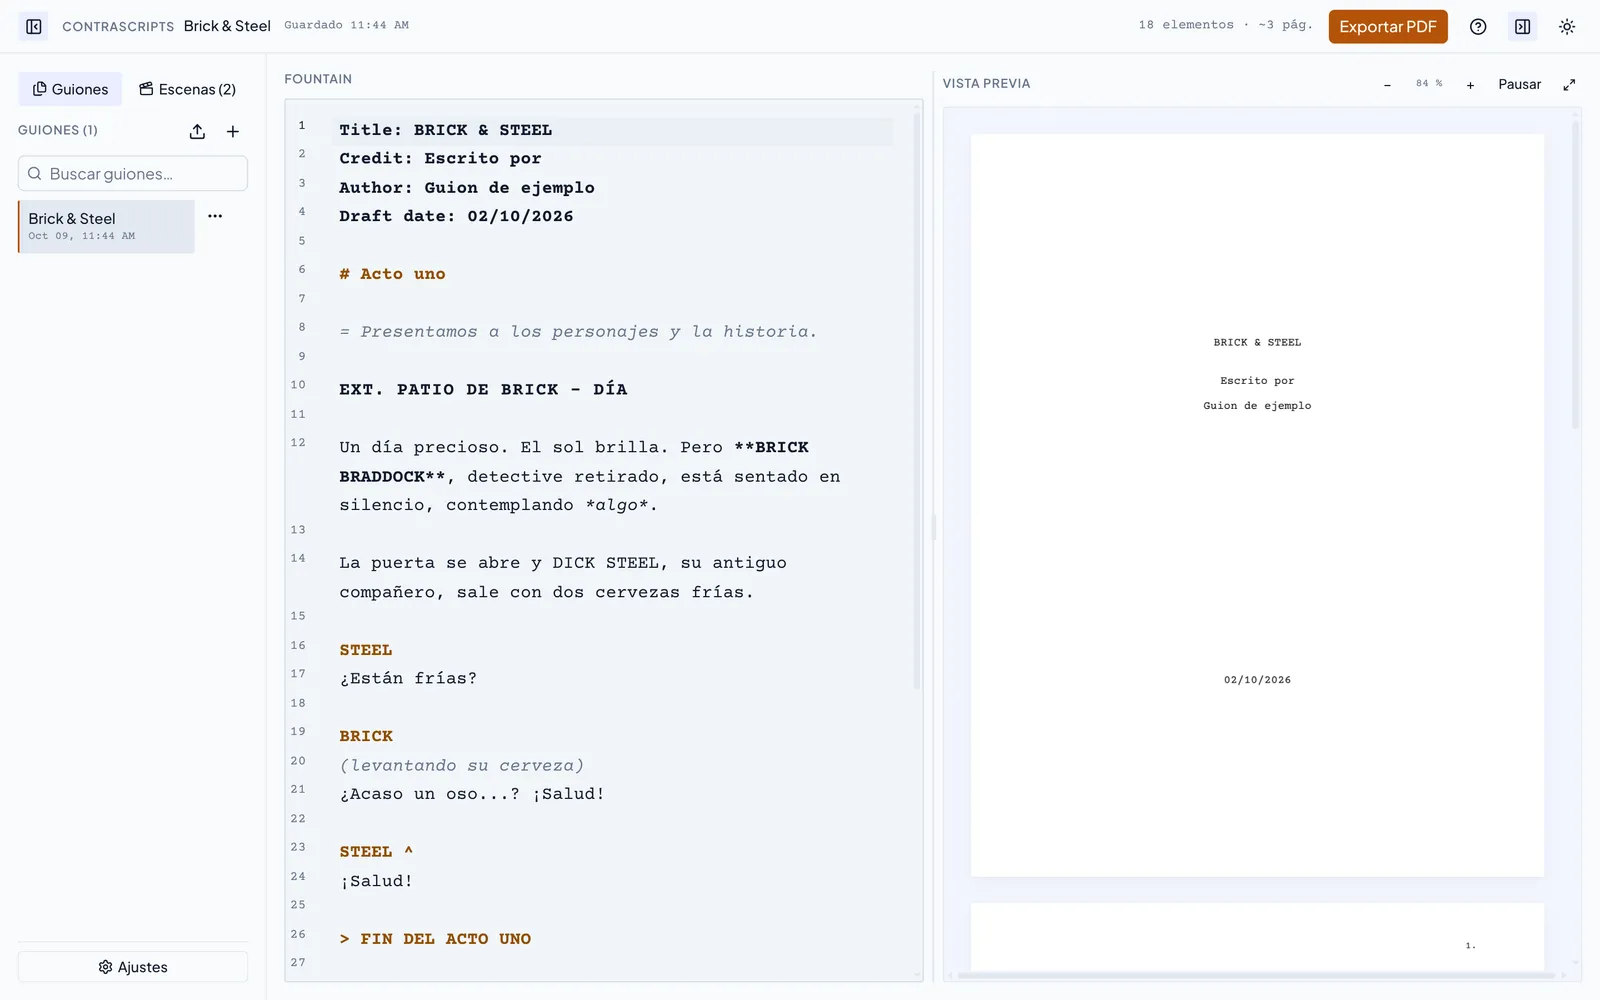This screenshot has width=1600, height=1000.
Task: Click dialogue '¿Están frías?'
Action: click(408, 678)
